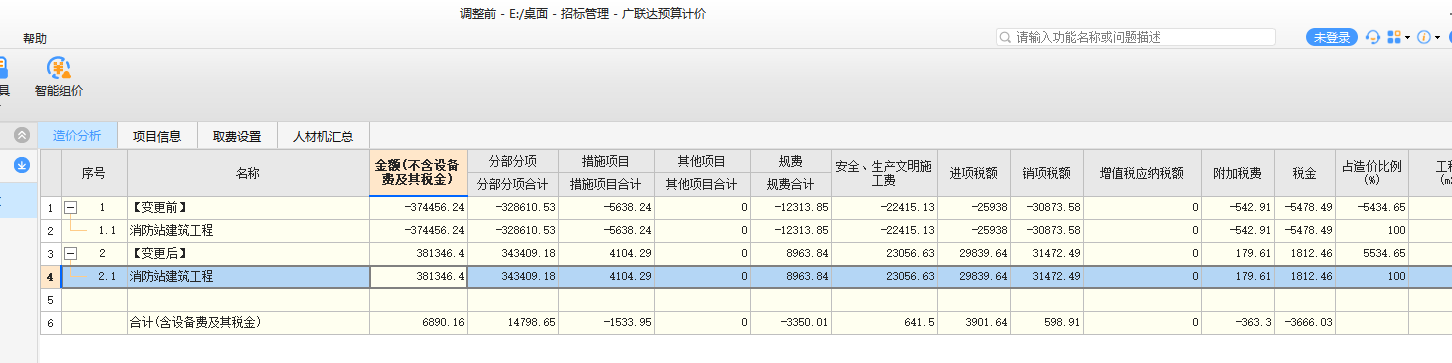Click -12313.85 in the 【变更前】 row
The height and width of the screenshot is (363, 1452).
point(790,208)
